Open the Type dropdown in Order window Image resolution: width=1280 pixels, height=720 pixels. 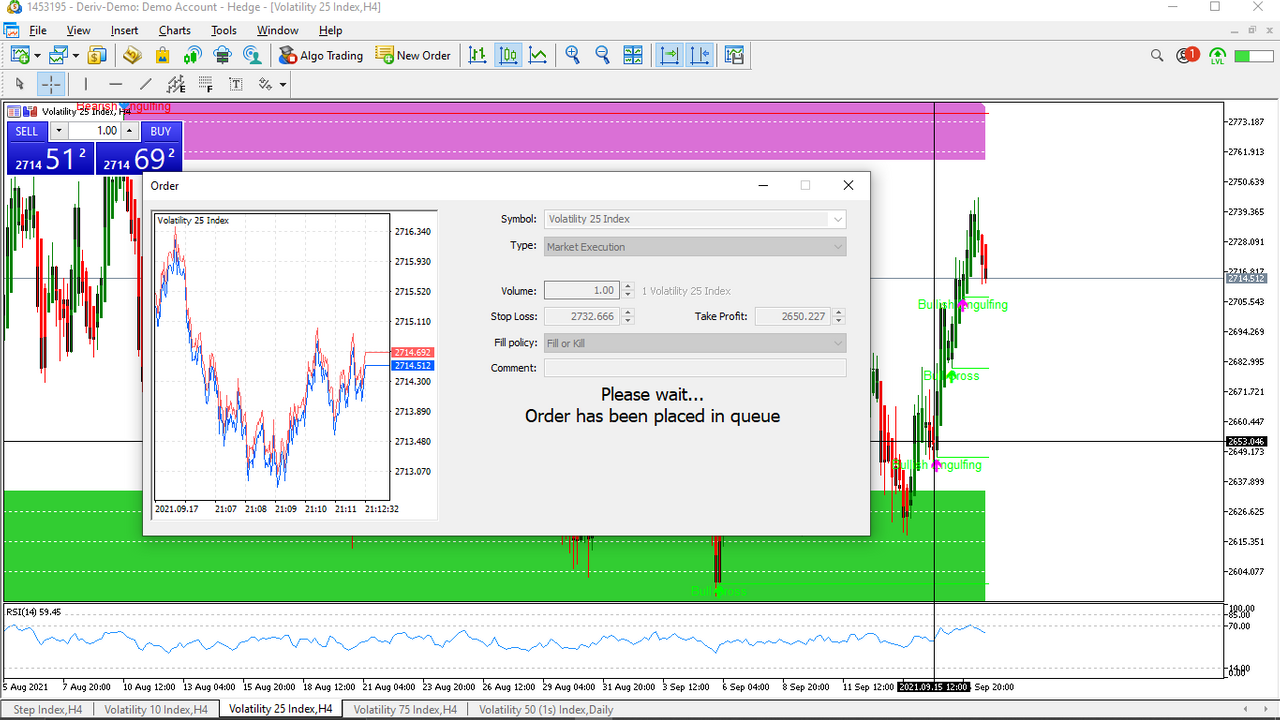838,247
